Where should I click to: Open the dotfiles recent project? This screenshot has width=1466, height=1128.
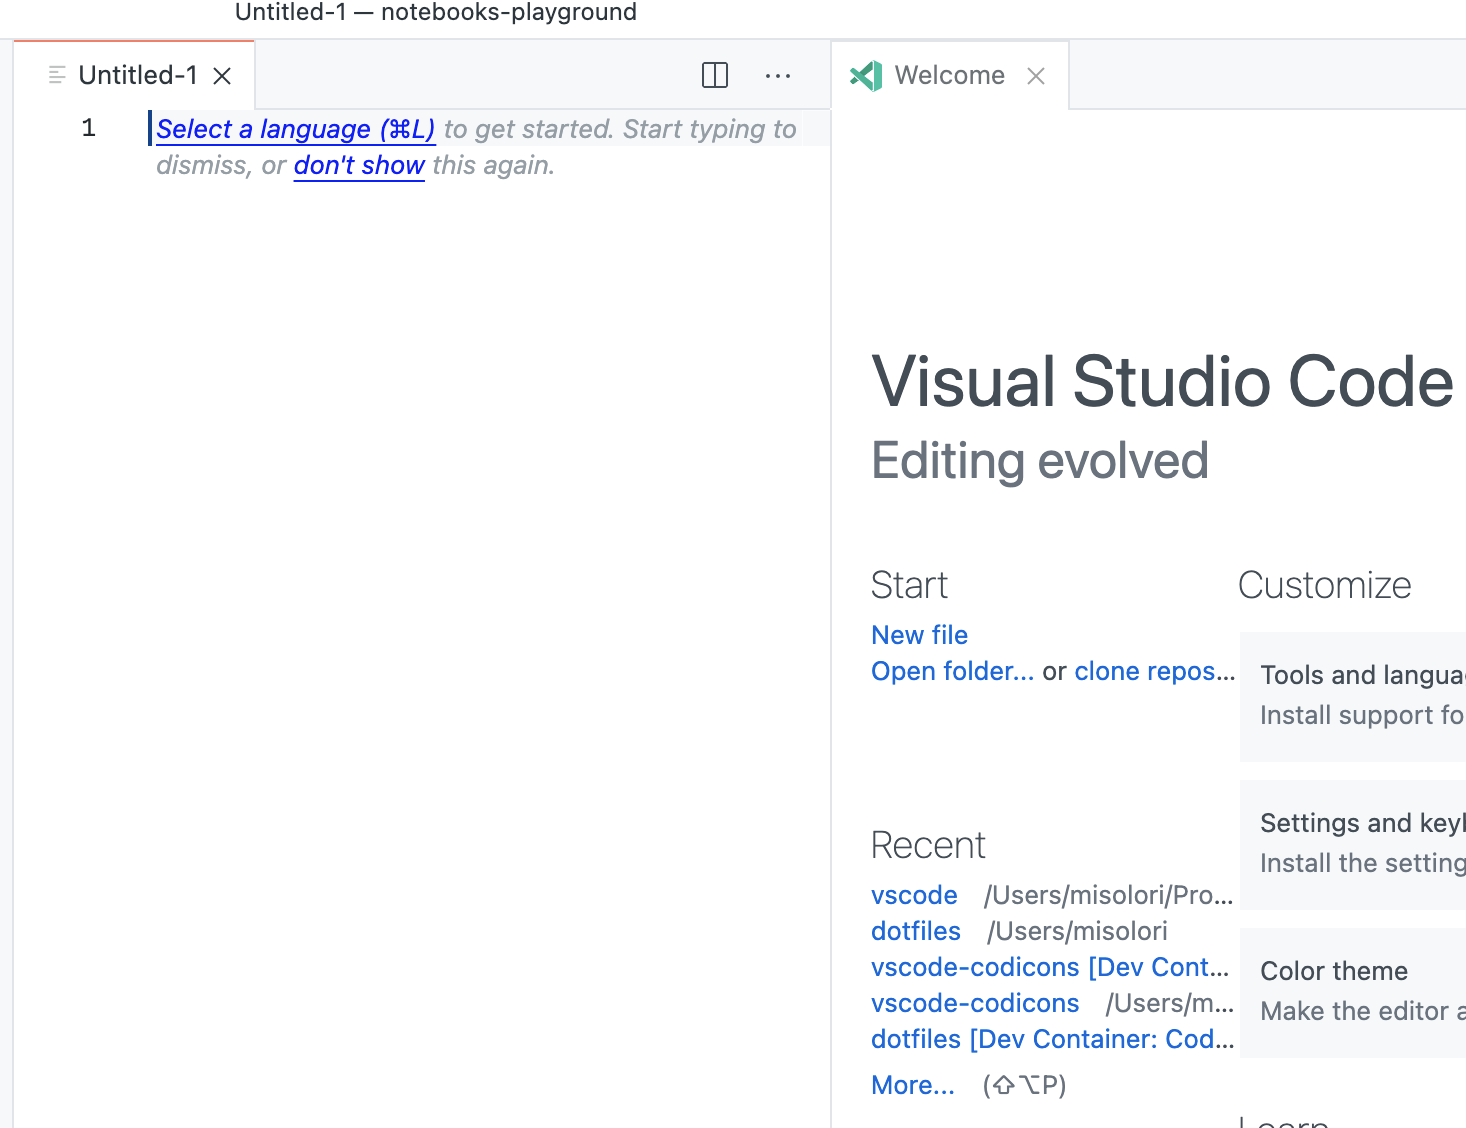coord(915,931)
